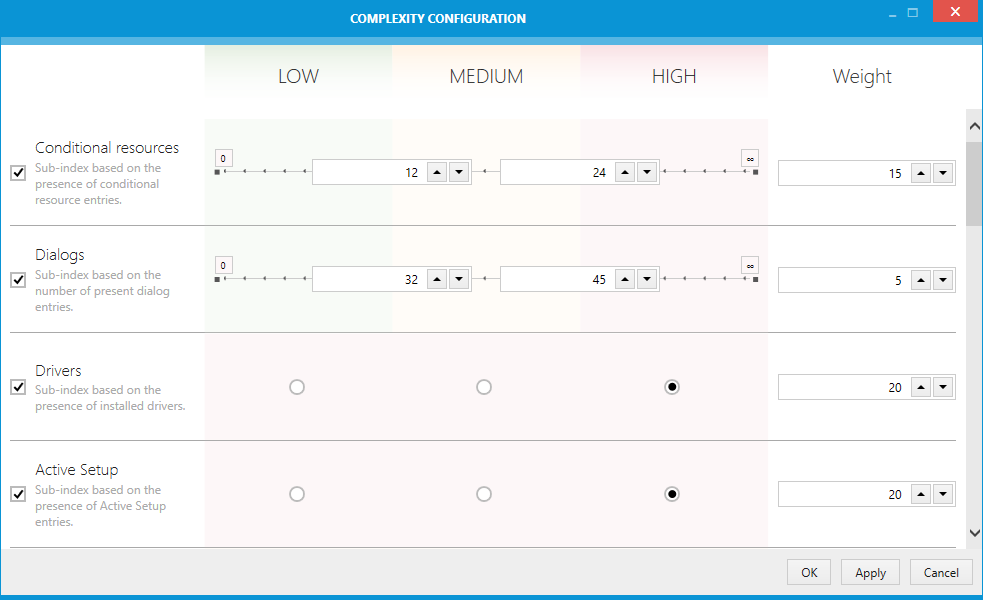
Task: Increase Conditional resources low threshold with up arrow
Action: (437, 172)
